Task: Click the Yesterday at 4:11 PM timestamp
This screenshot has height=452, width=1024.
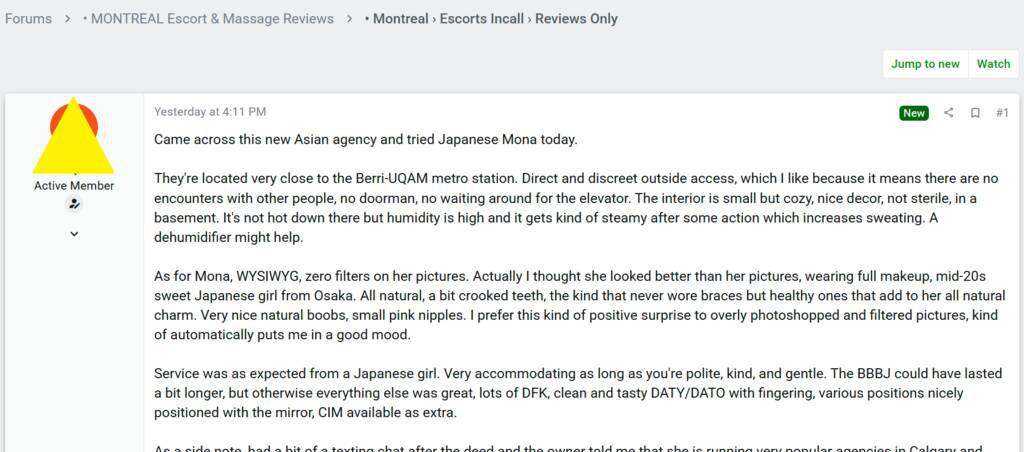Action: pyautogui.click(x=210, y=112)
